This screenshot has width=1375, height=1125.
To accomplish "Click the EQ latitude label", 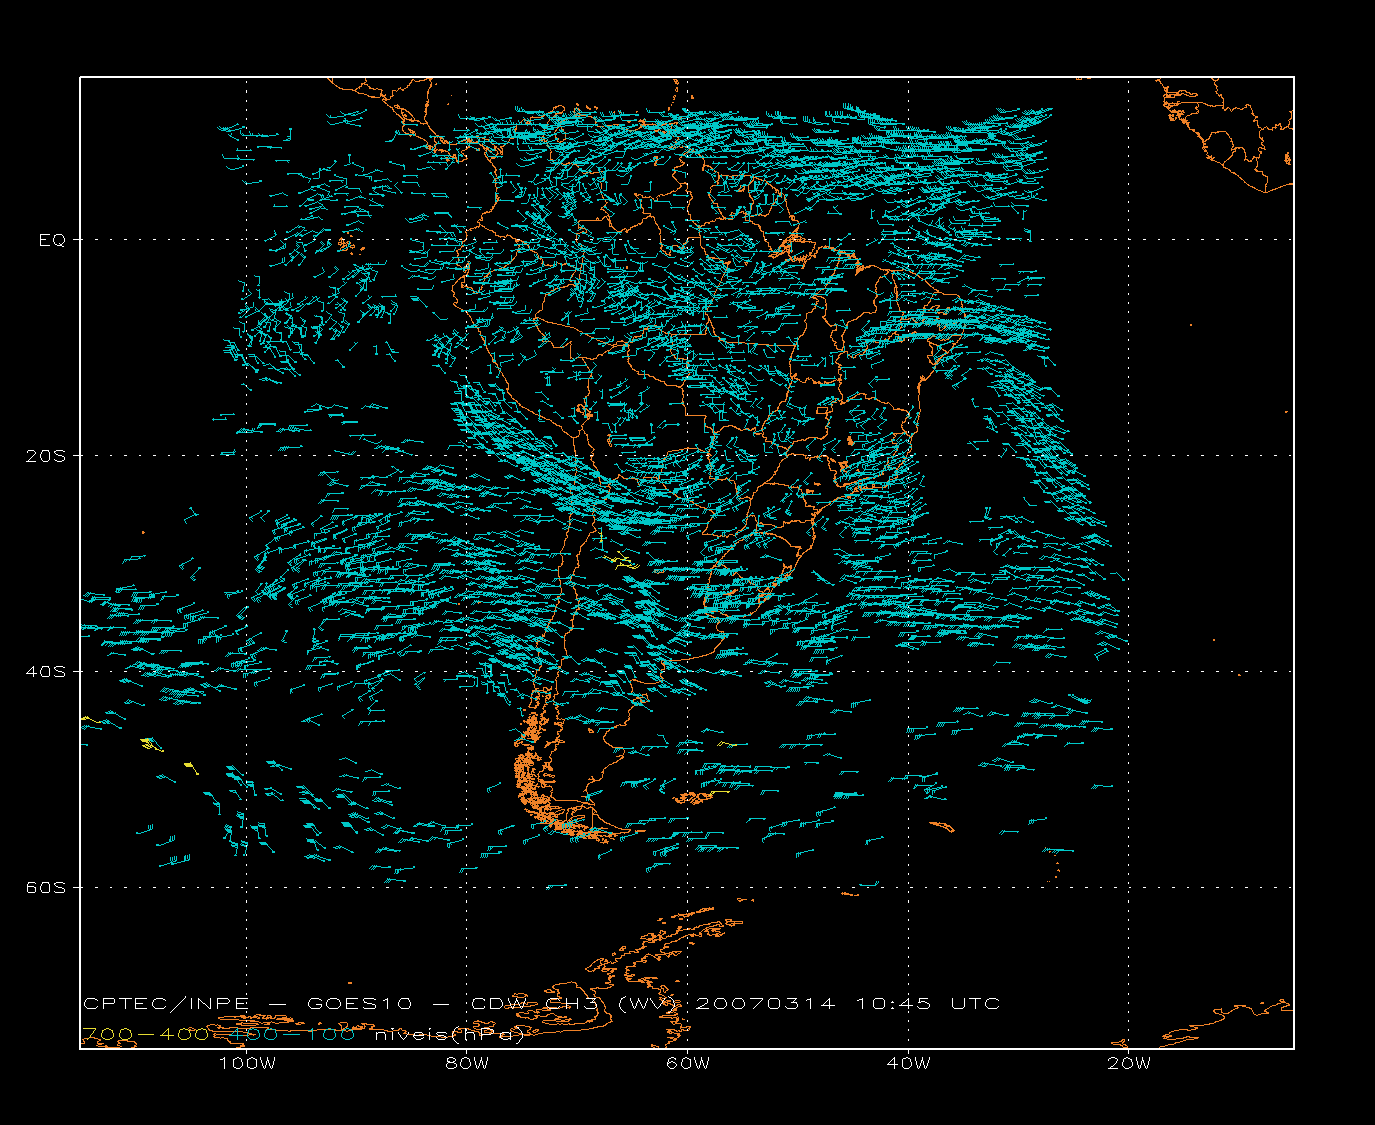I will point(52,240).
